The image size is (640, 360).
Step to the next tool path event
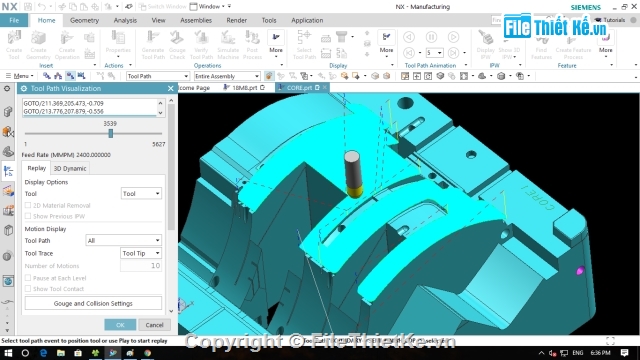point(453,53)
